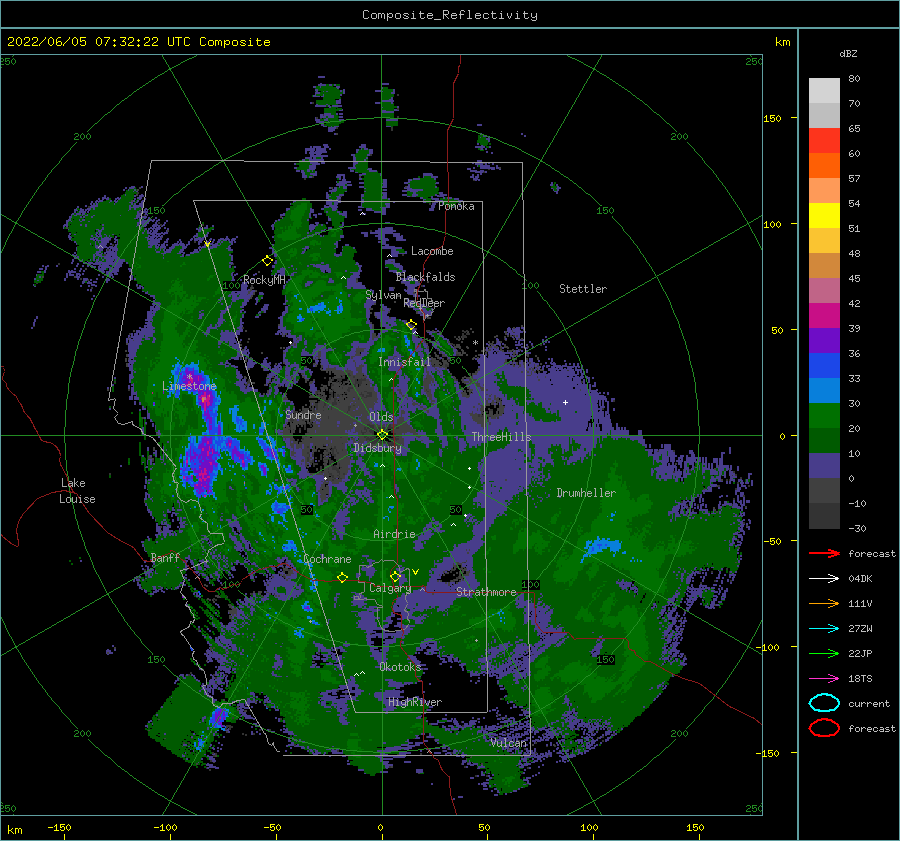
Task: Click the yellow diamond marker at Calgary
Action: 395,576
